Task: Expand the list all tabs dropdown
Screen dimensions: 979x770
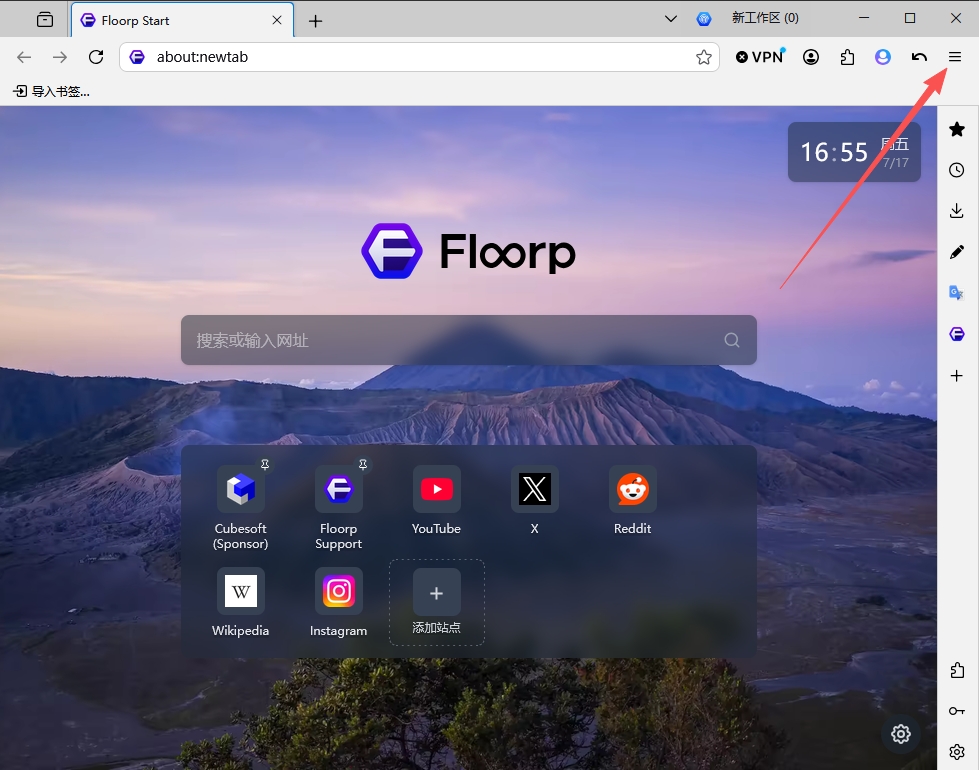Action: 671,19
